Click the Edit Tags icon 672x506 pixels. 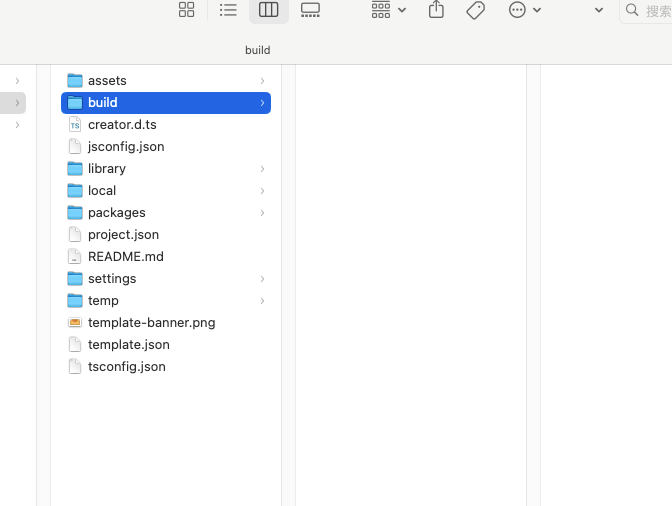476,10
